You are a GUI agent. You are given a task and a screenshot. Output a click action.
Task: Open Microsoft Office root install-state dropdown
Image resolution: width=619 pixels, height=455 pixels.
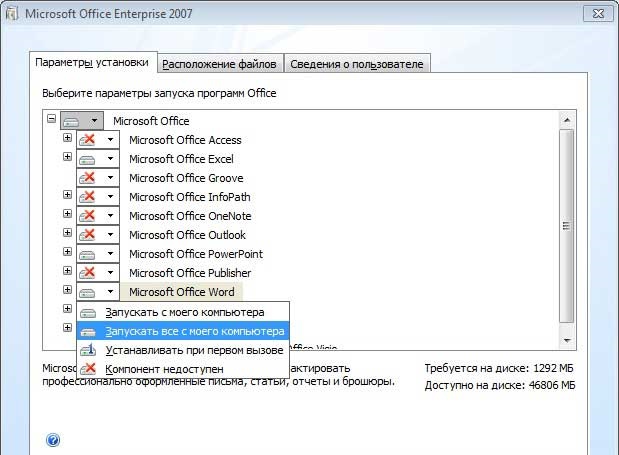pyautogui.click(x=82, y=120)
